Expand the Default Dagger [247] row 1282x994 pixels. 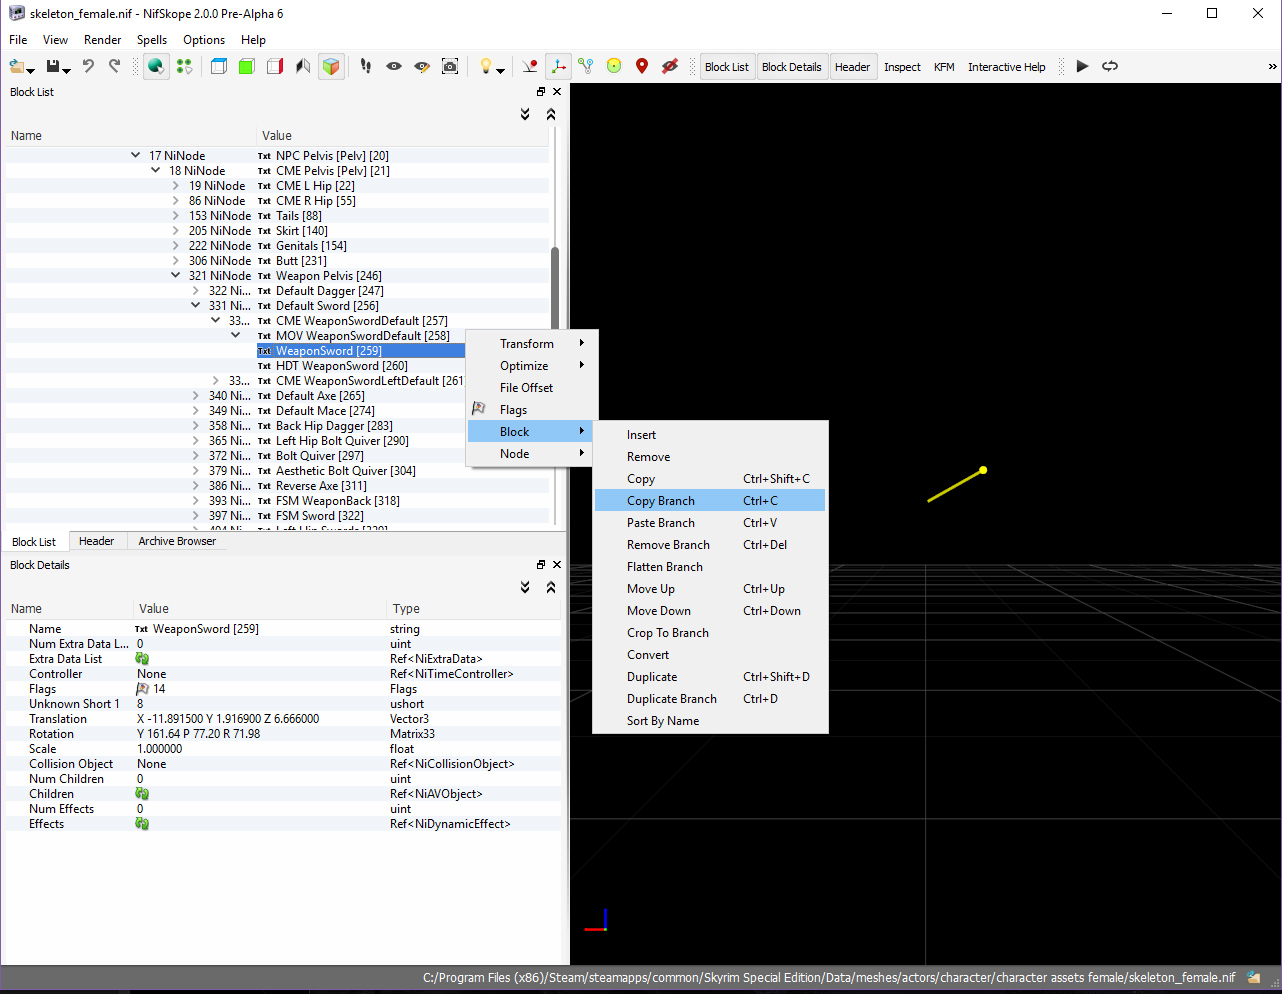195,291
